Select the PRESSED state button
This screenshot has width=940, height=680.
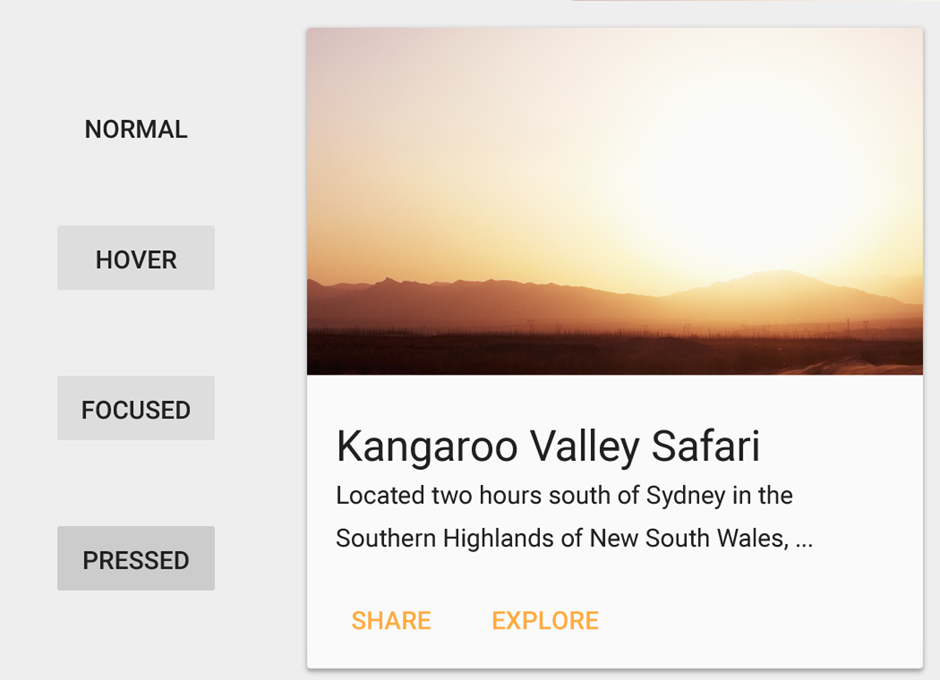pyautogui.click(x=136, y=559)
